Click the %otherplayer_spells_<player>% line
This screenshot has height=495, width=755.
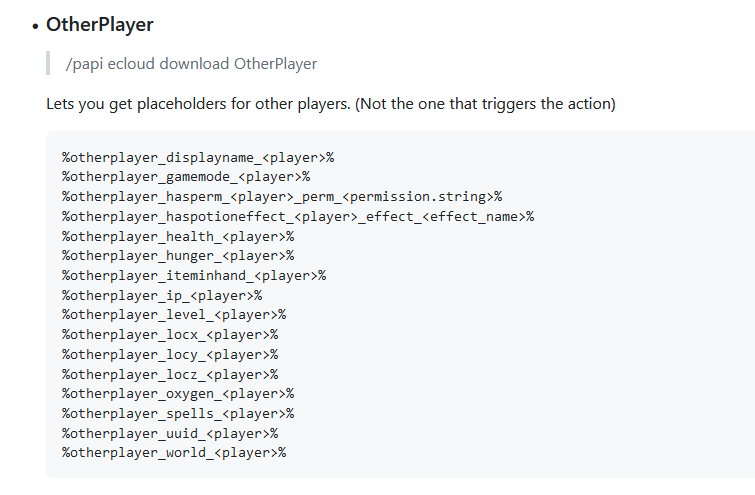[x=178, y=413]
